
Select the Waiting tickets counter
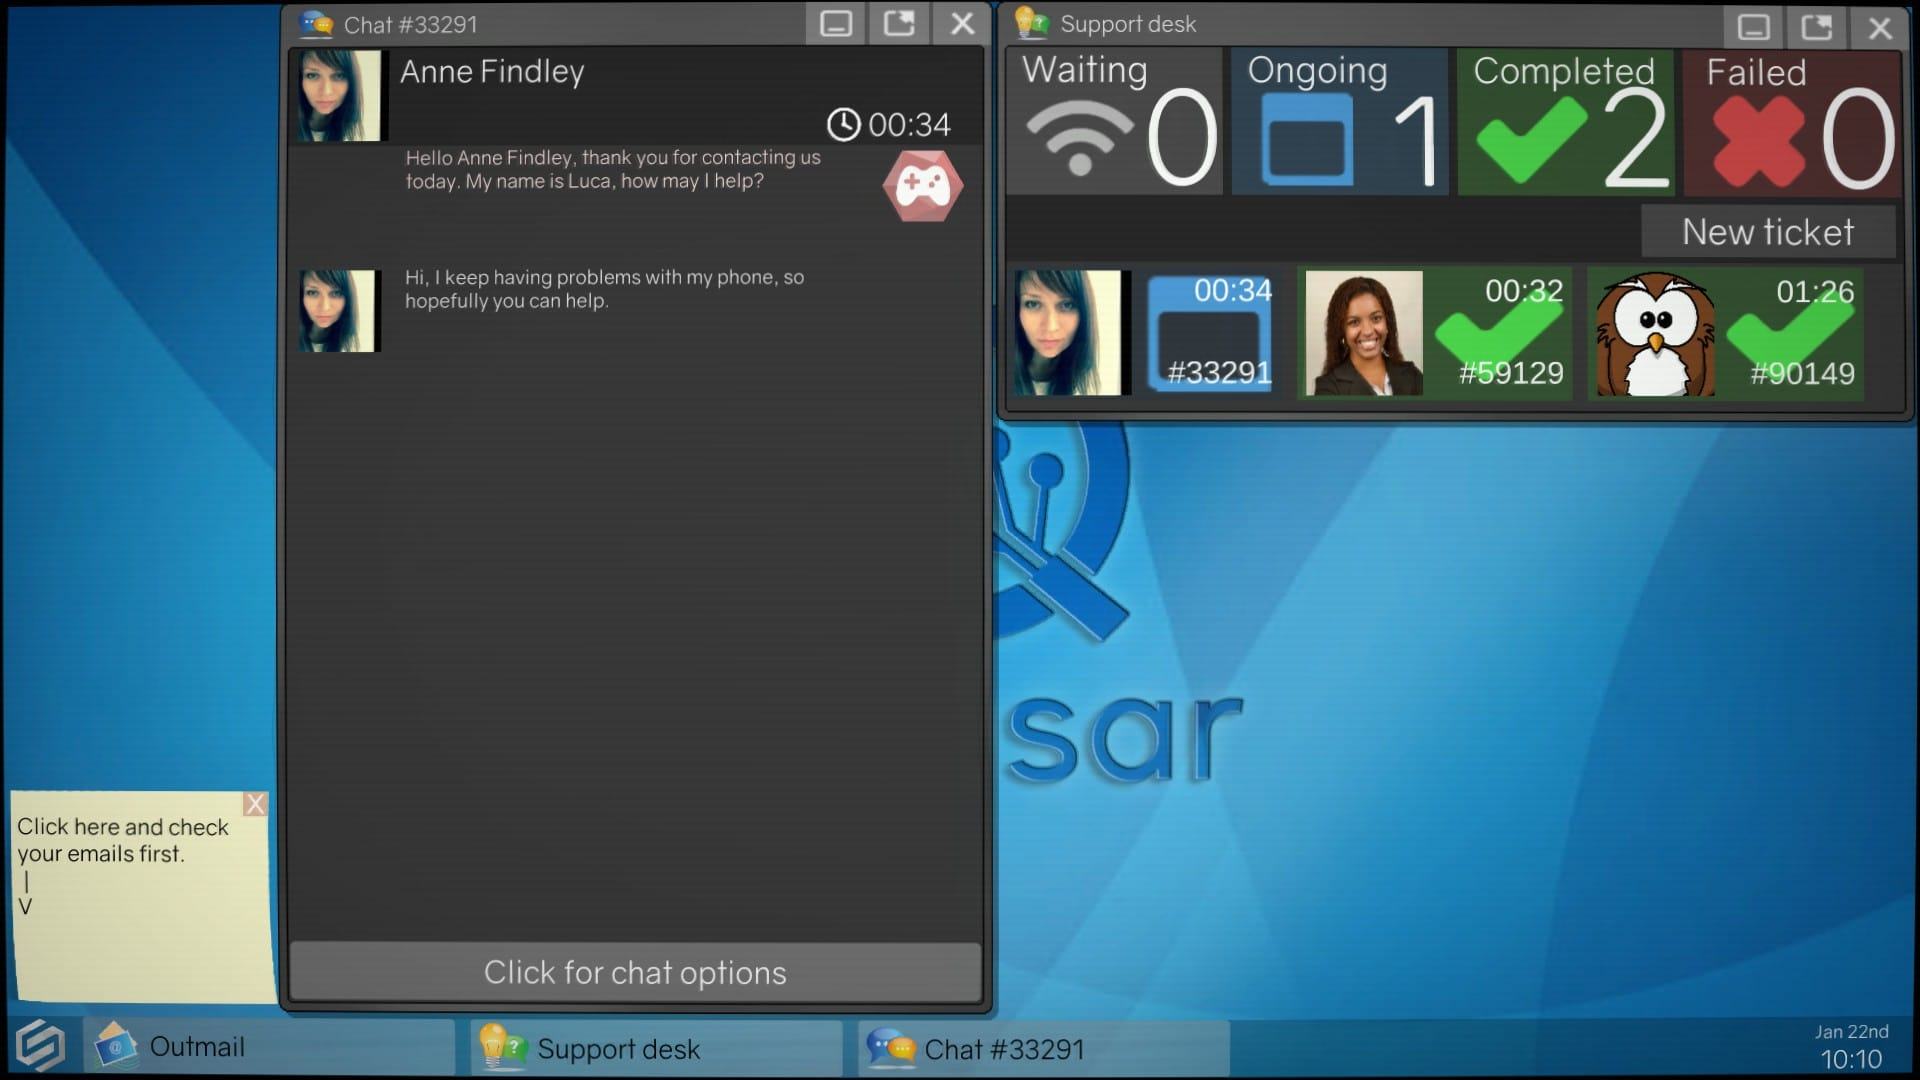1114,122
